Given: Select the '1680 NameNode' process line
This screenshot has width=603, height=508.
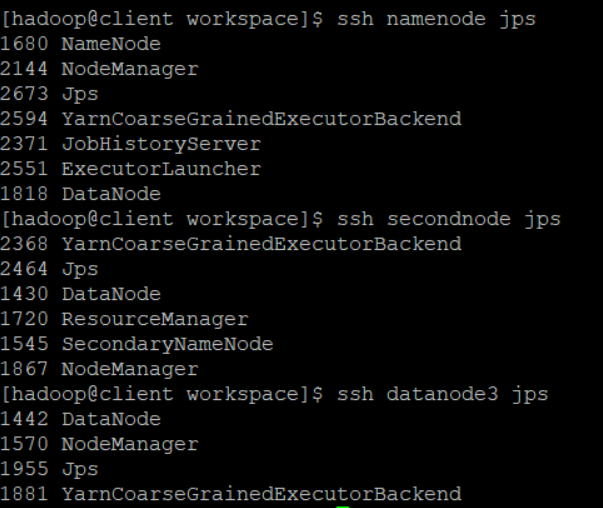Looking at the screenshot, I should 80,44.
